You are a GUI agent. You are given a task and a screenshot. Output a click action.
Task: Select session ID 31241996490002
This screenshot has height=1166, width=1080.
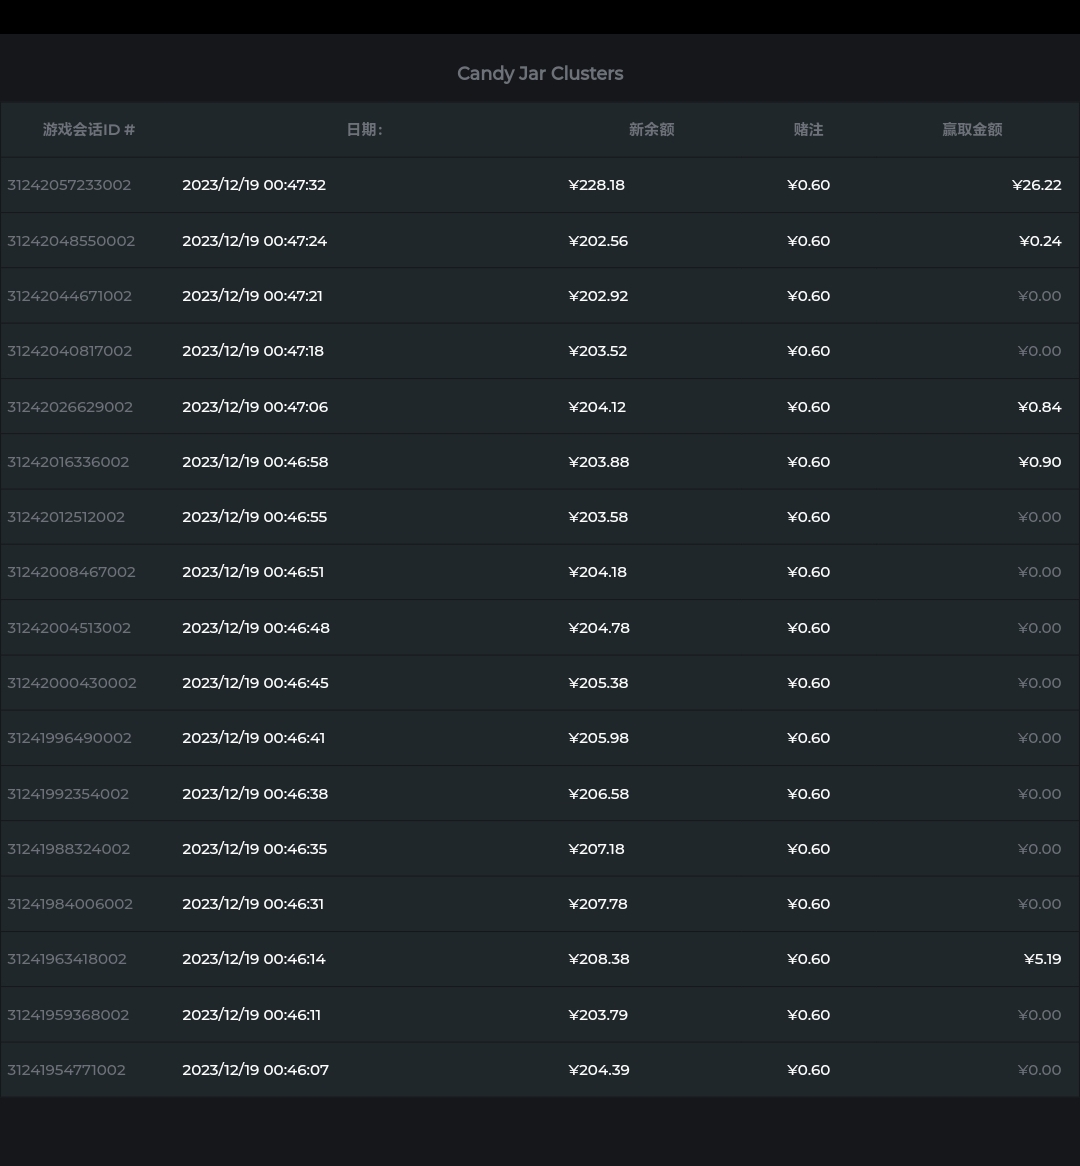pos(69,738)
